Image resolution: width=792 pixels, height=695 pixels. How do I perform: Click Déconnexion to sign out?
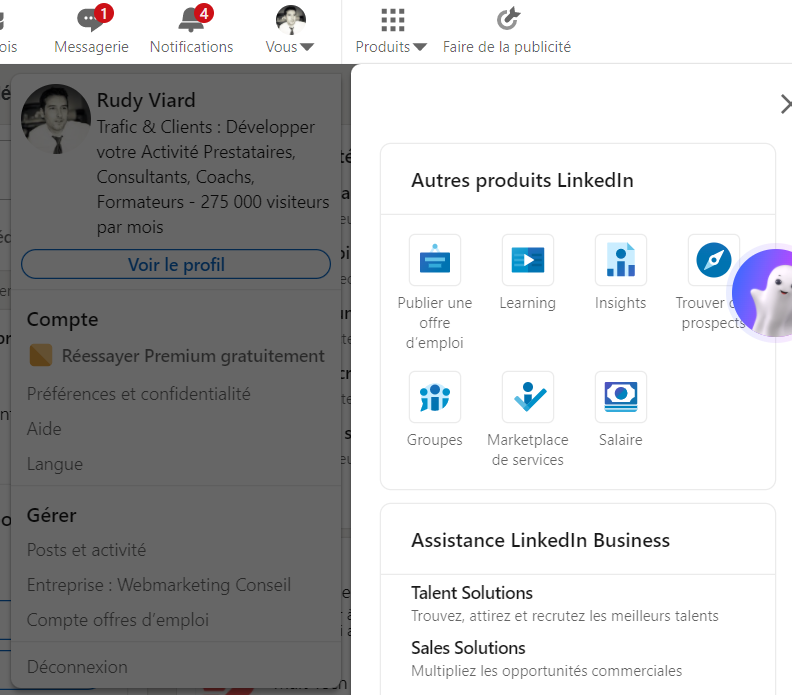pos(77,667)
